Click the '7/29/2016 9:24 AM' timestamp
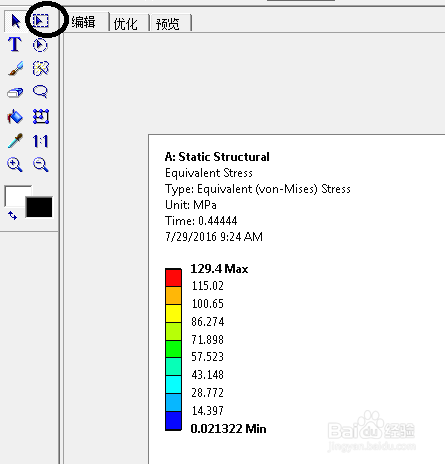Viewport: 445px width, 464px height. coord(214,236)
